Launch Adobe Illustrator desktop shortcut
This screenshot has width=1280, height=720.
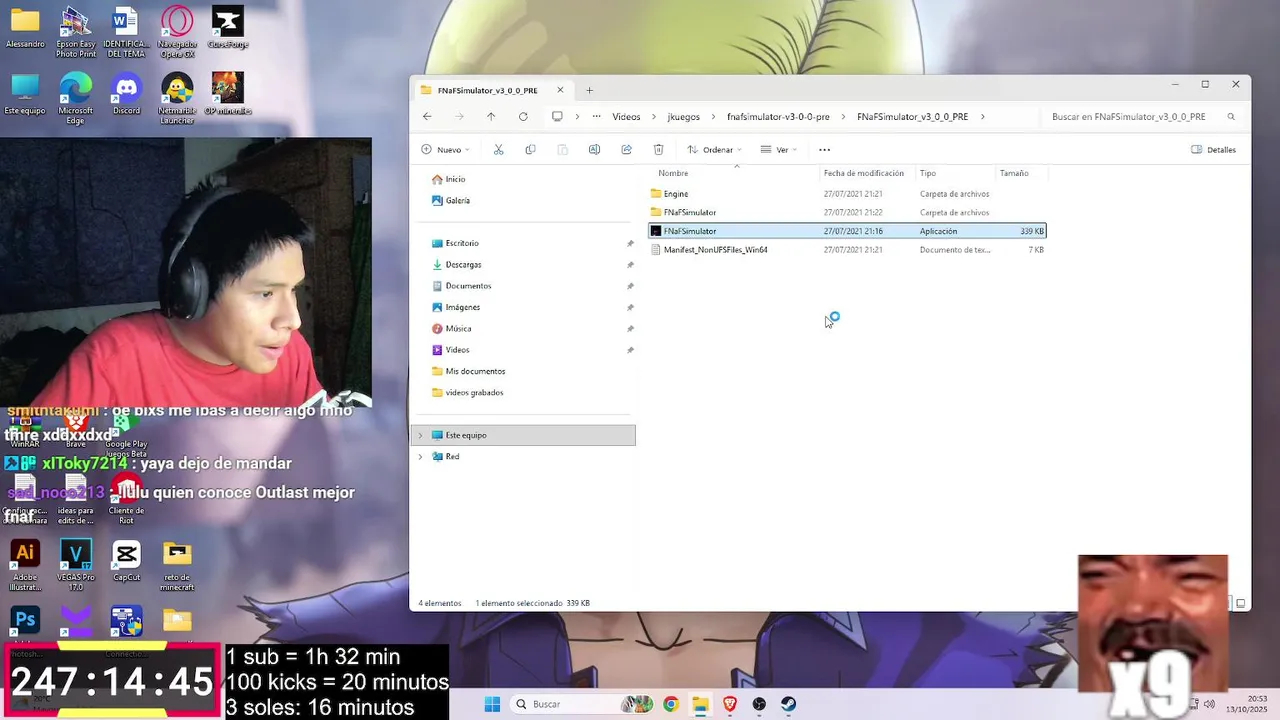coord(25,565)
